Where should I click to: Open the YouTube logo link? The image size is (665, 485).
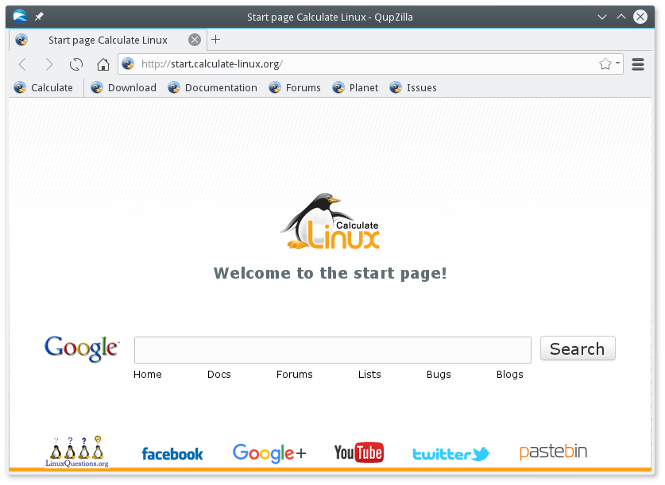[359, 452]
